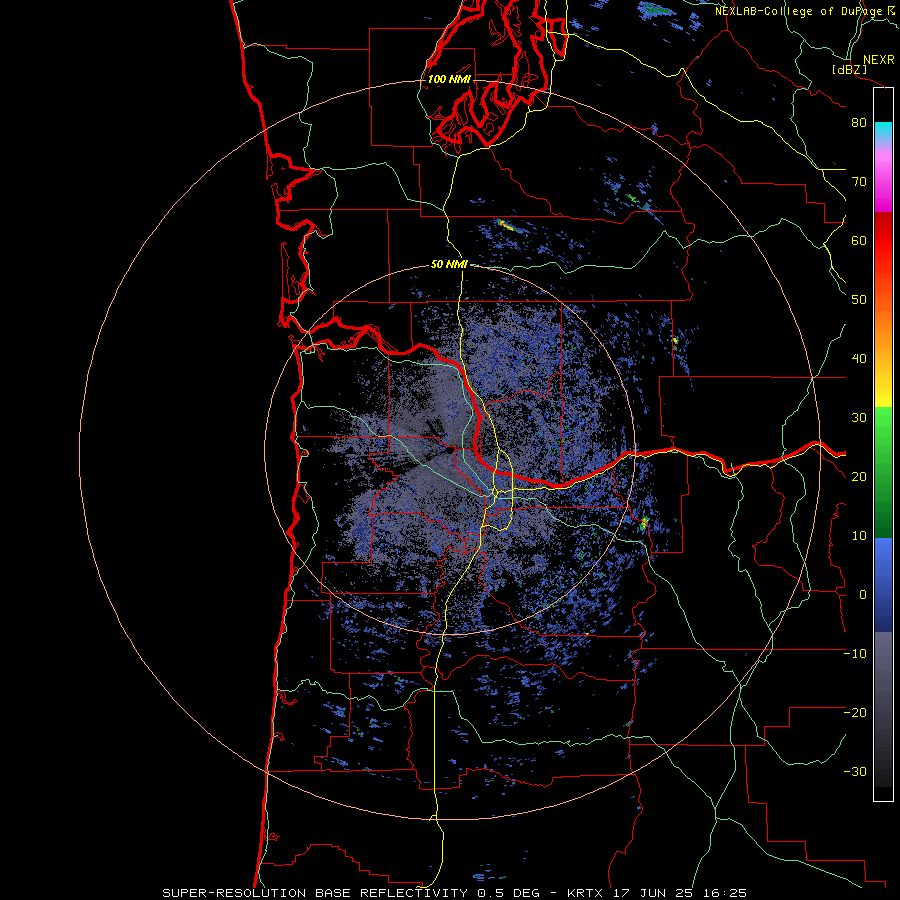Click the bright green band of the color scale
This screenshot has width=900, height=900.
pos(883,428)
